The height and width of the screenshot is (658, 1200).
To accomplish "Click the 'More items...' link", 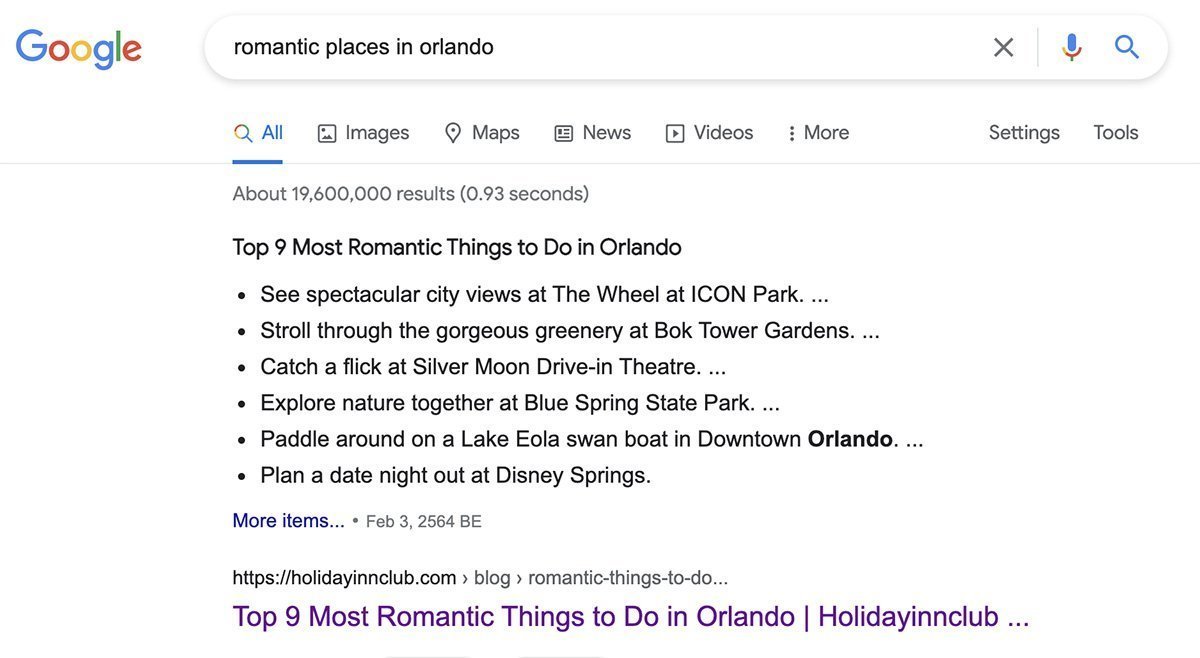I will (x=288, y=521).
